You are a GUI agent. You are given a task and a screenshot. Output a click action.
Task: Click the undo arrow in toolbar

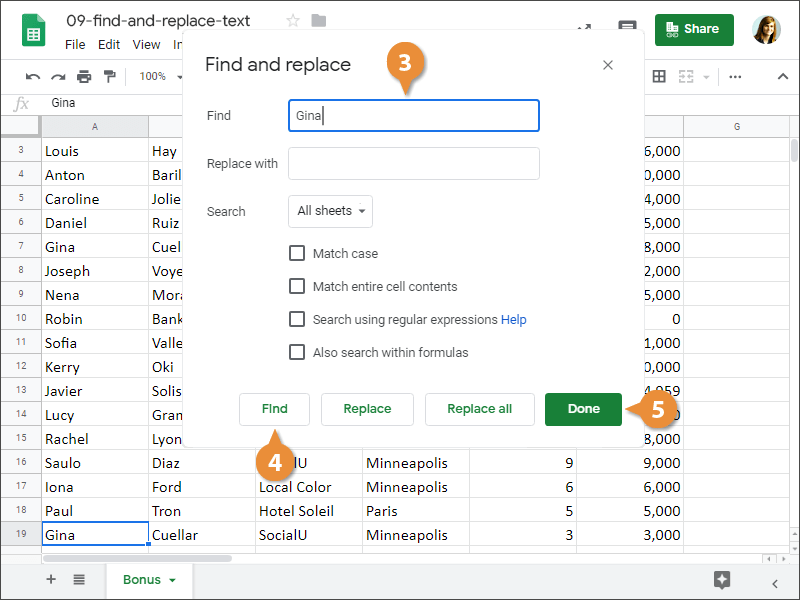pyautogui.click(x=33, y=77)
